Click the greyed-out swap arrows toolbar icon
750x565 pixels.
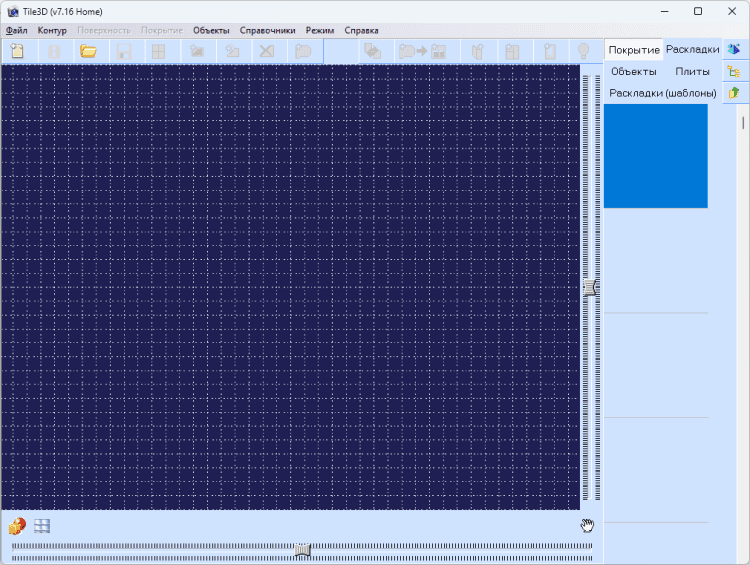373,51
